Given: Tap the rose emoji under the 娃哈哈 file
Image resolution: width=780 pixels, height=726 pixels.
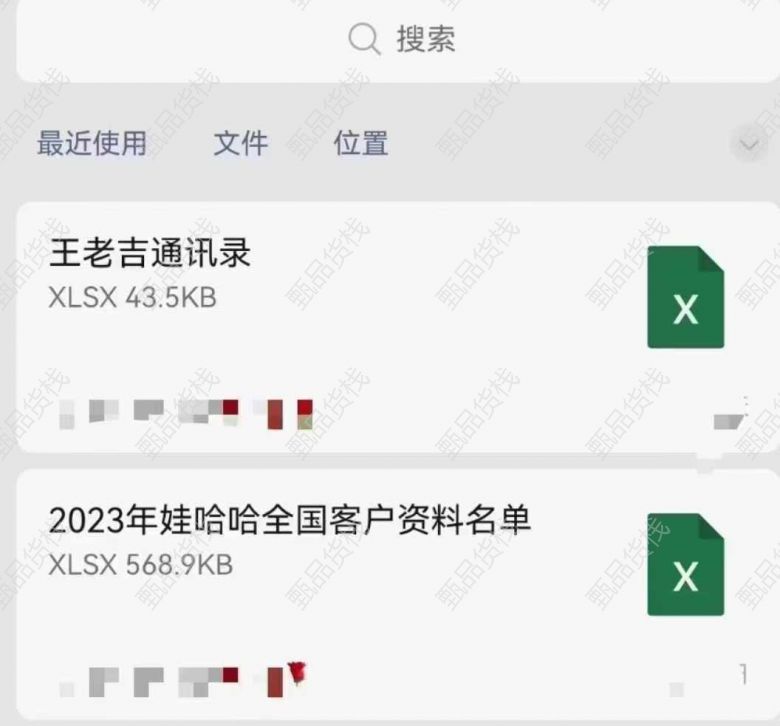Looking at the screenshot, I should [297, 674].
